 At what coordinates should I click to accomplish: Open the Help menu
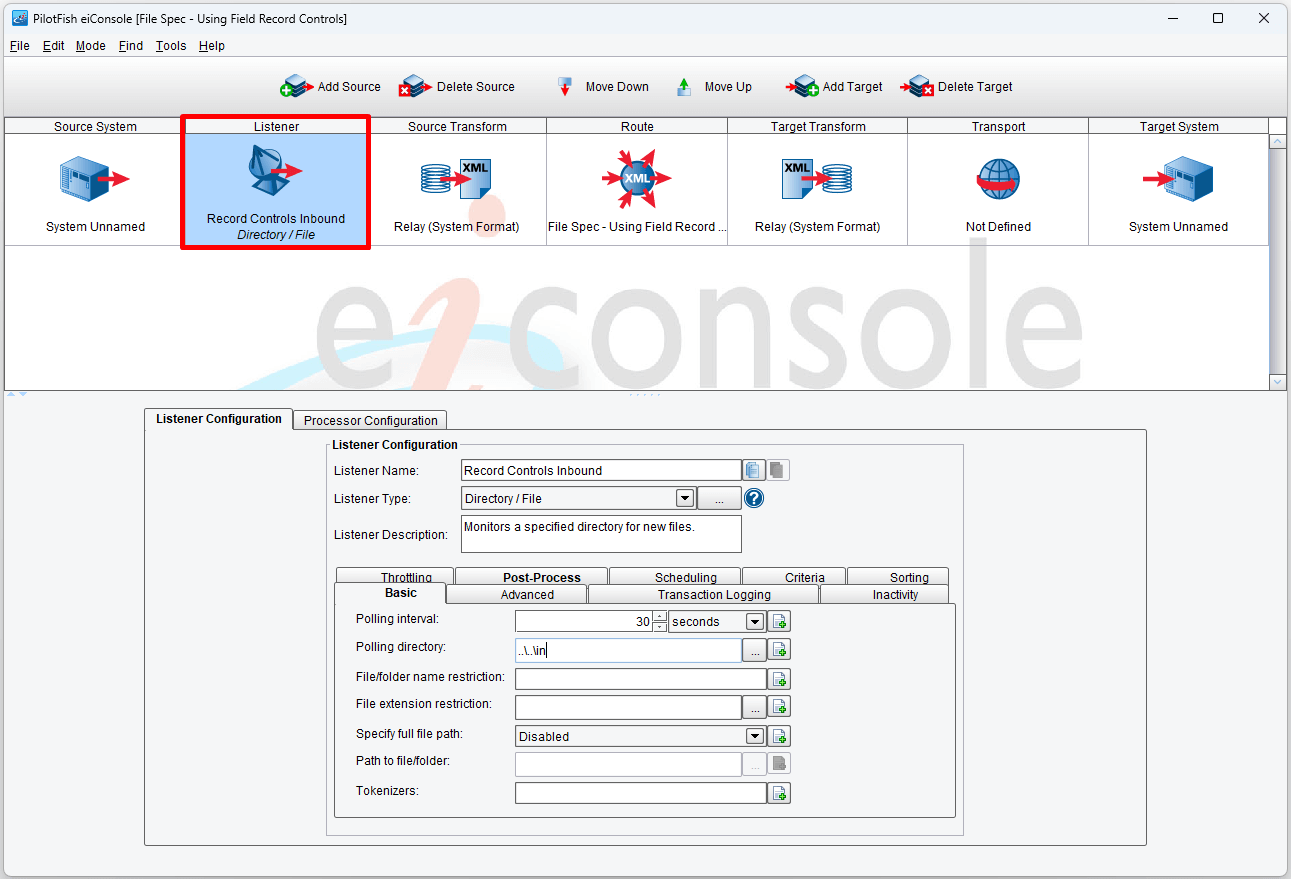[212, 46]
